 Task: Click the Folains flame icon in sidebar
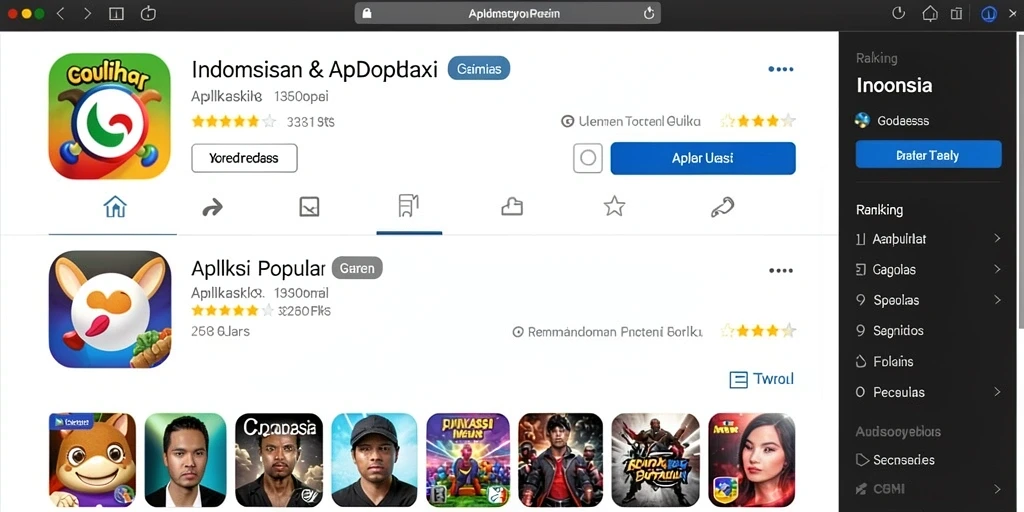(x=860, y=361)
